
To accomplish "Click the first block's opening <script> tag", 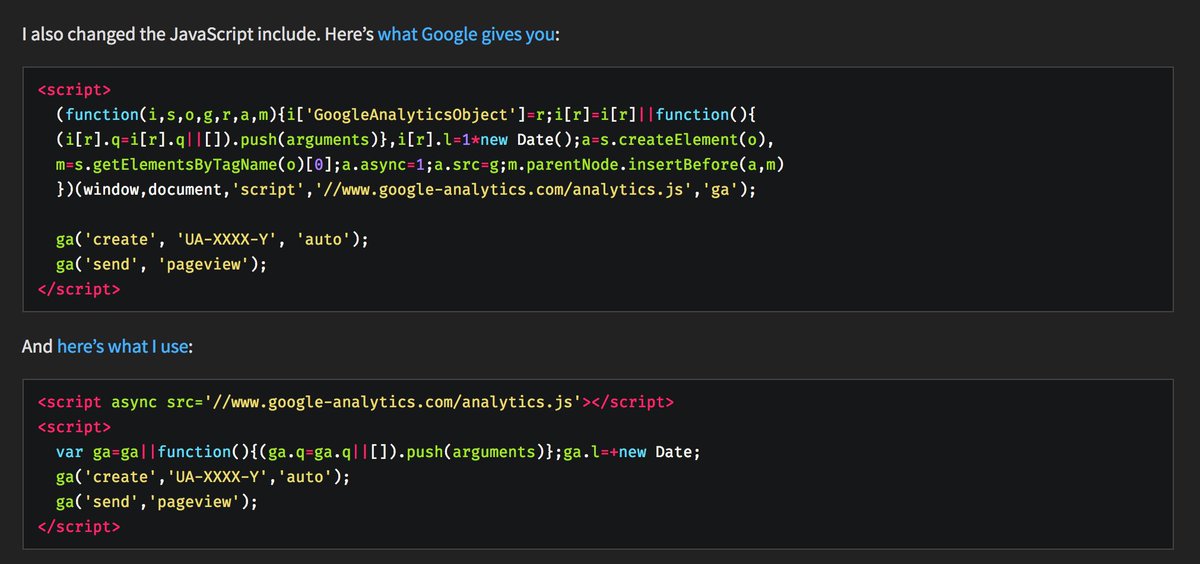I will tap(74, 88).
